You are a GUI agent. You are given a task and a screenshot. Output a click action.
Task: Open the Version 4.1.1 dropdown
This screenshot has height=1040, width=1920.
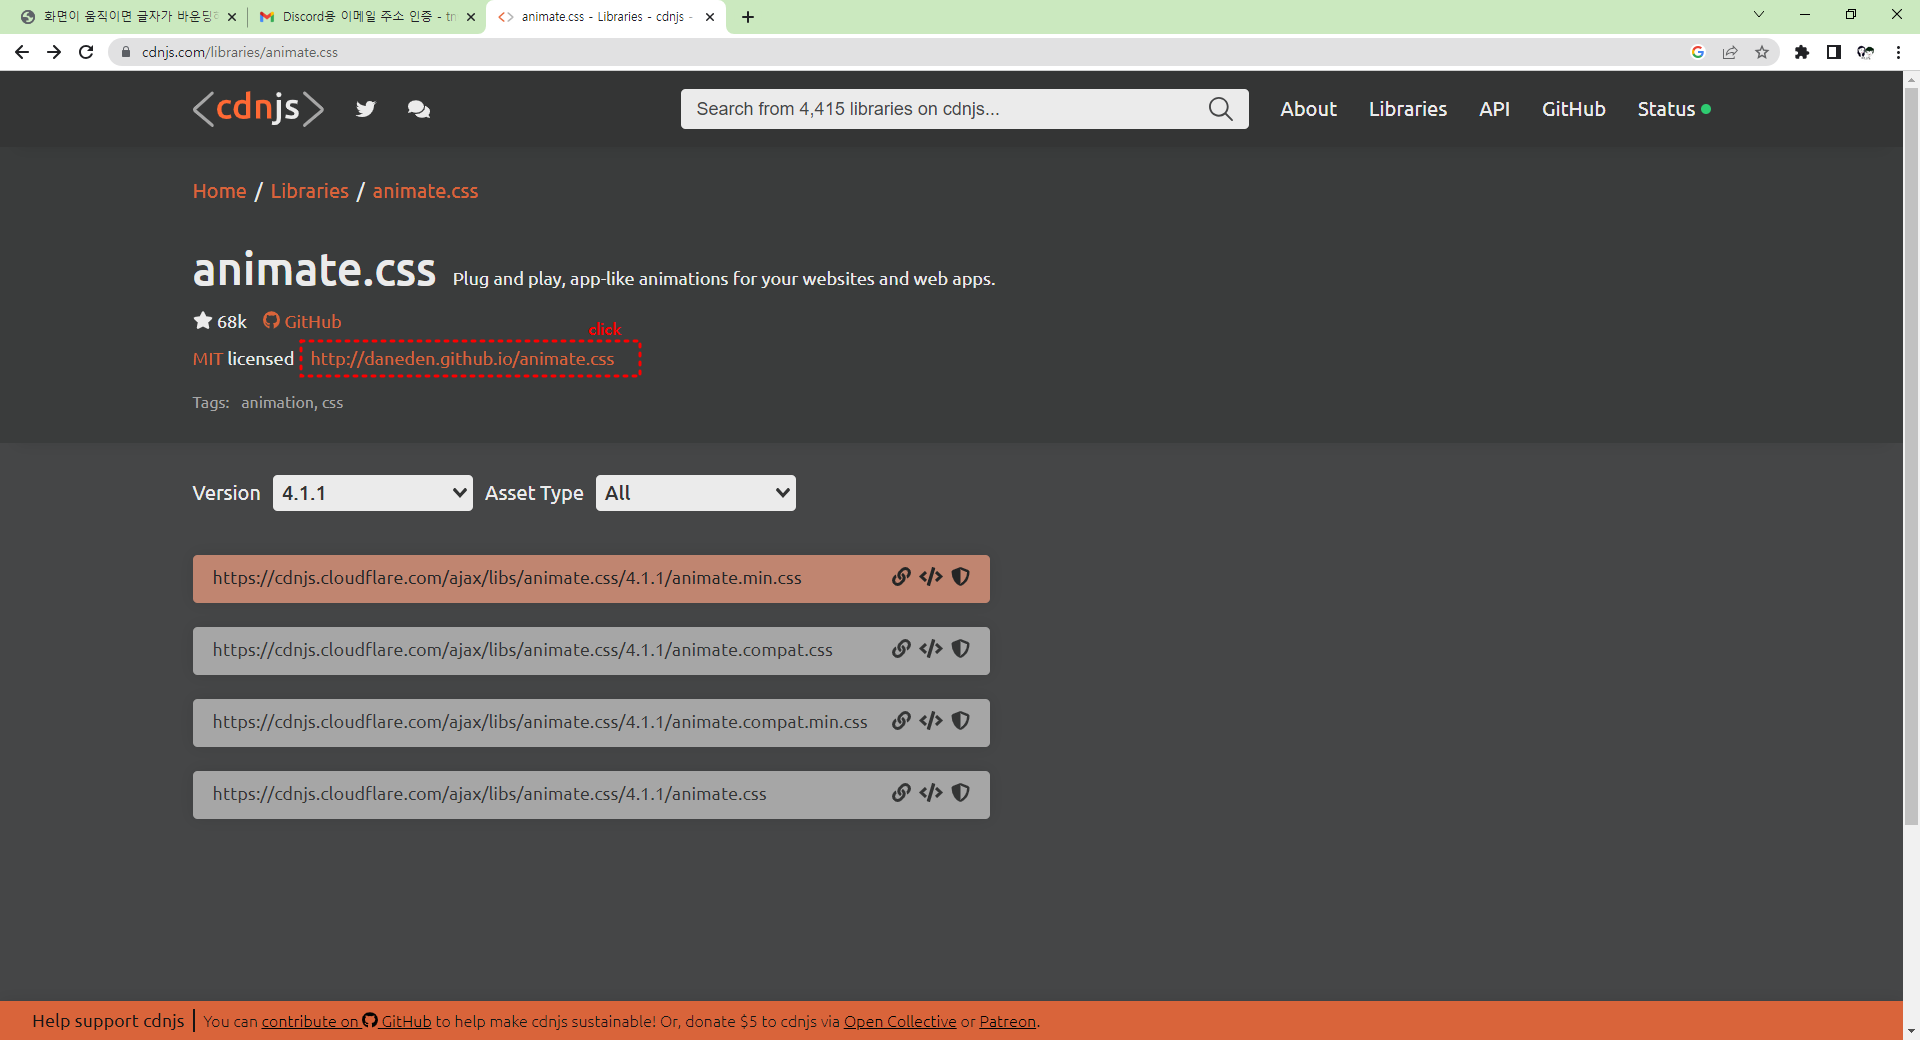click(373, 493)
